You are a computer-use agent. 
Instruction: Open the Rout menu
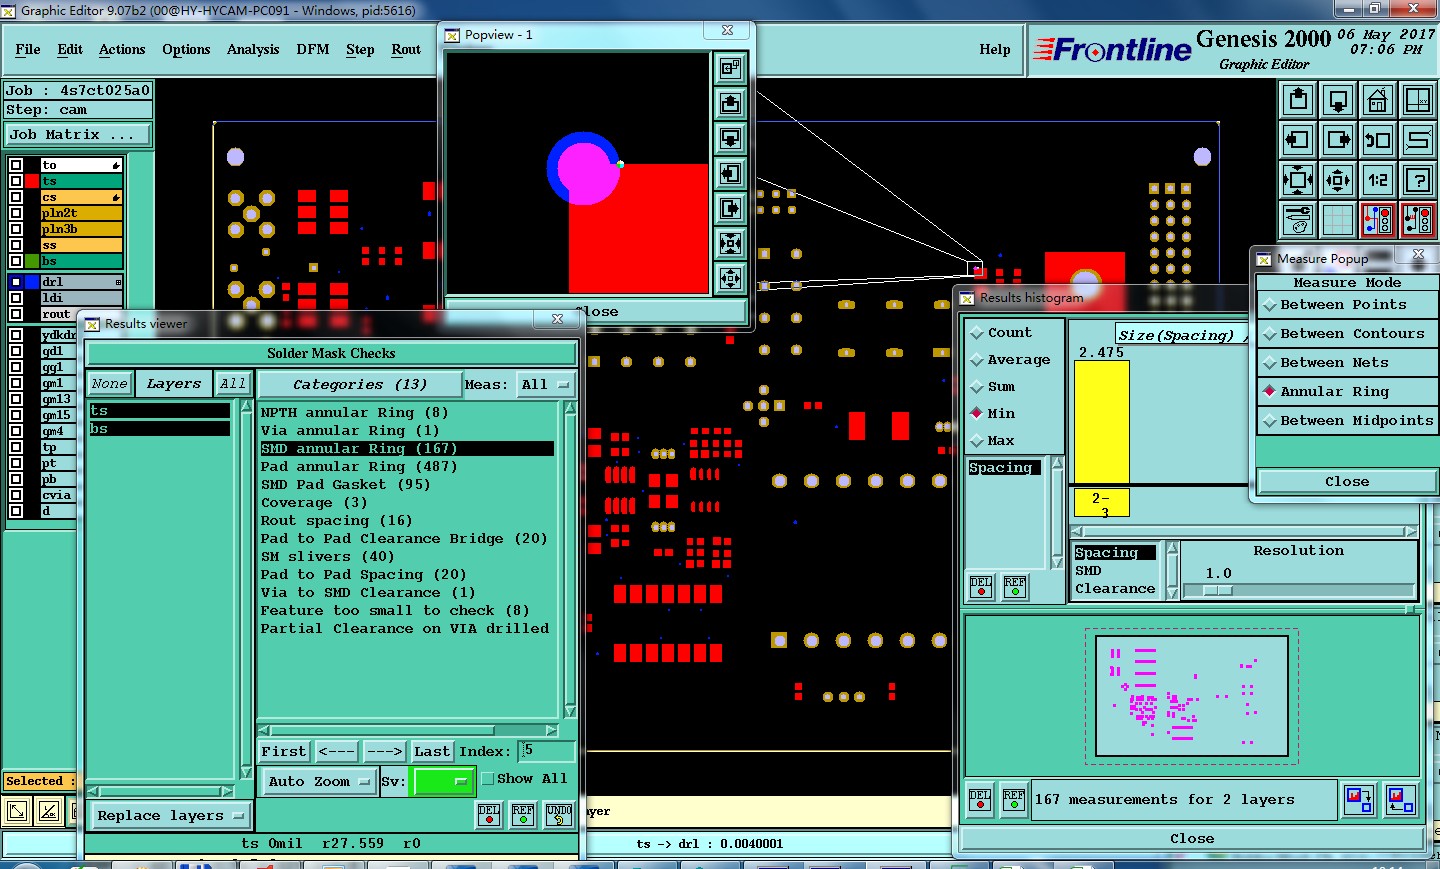point(406,49)
